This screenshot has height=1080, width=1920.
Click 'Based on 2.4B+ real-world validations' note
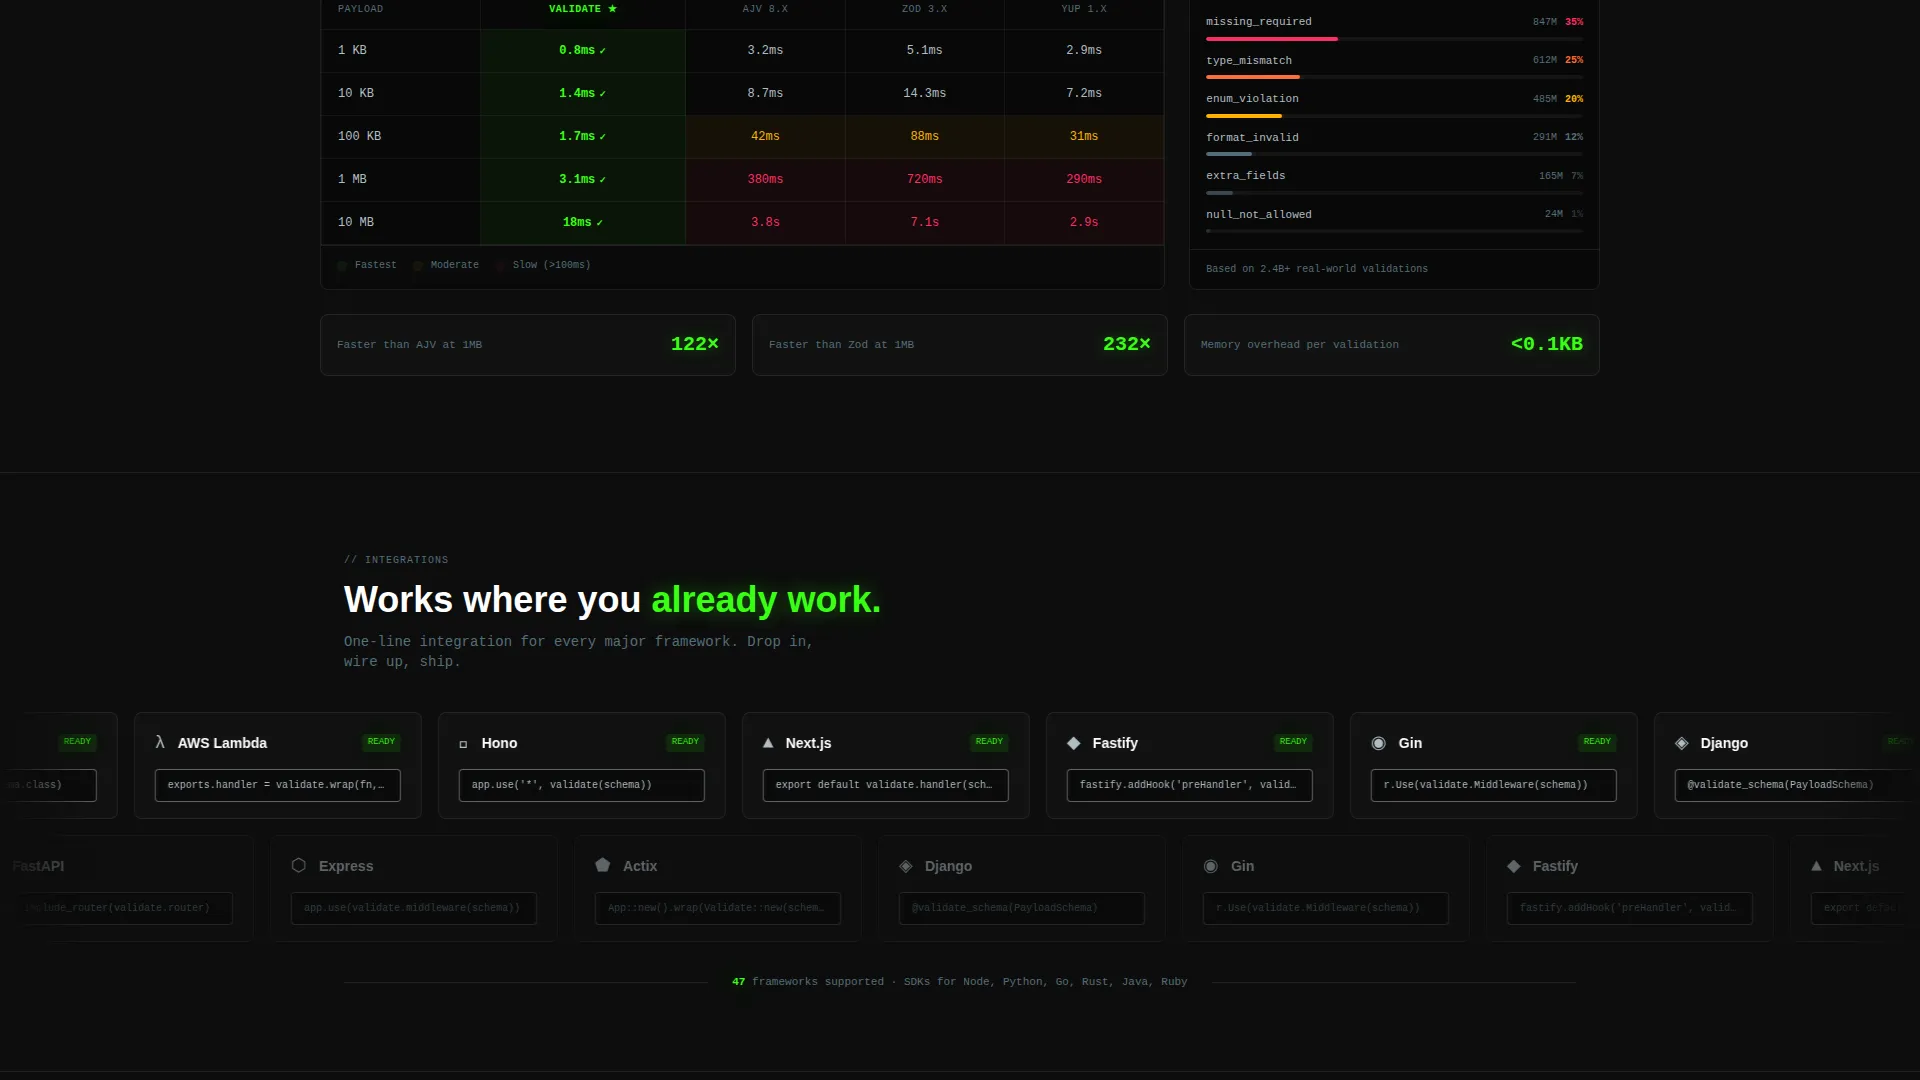click(x=1316, y=269)
